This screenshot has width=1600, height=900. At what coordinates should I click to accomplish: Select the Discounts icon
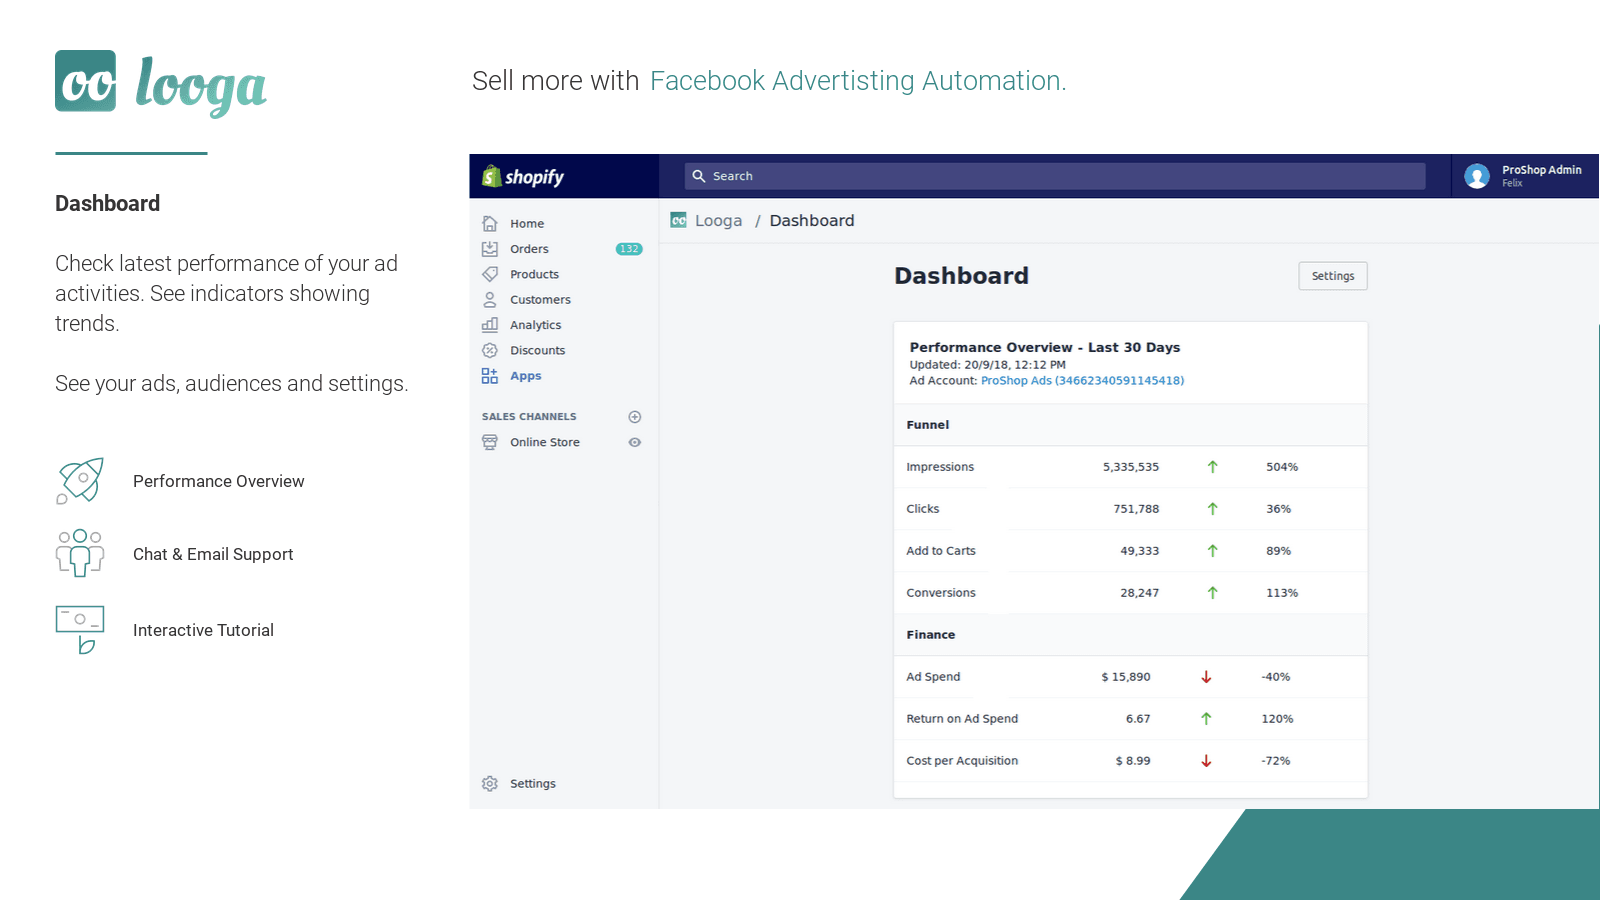pyautogui.click(x=489, y=350)
